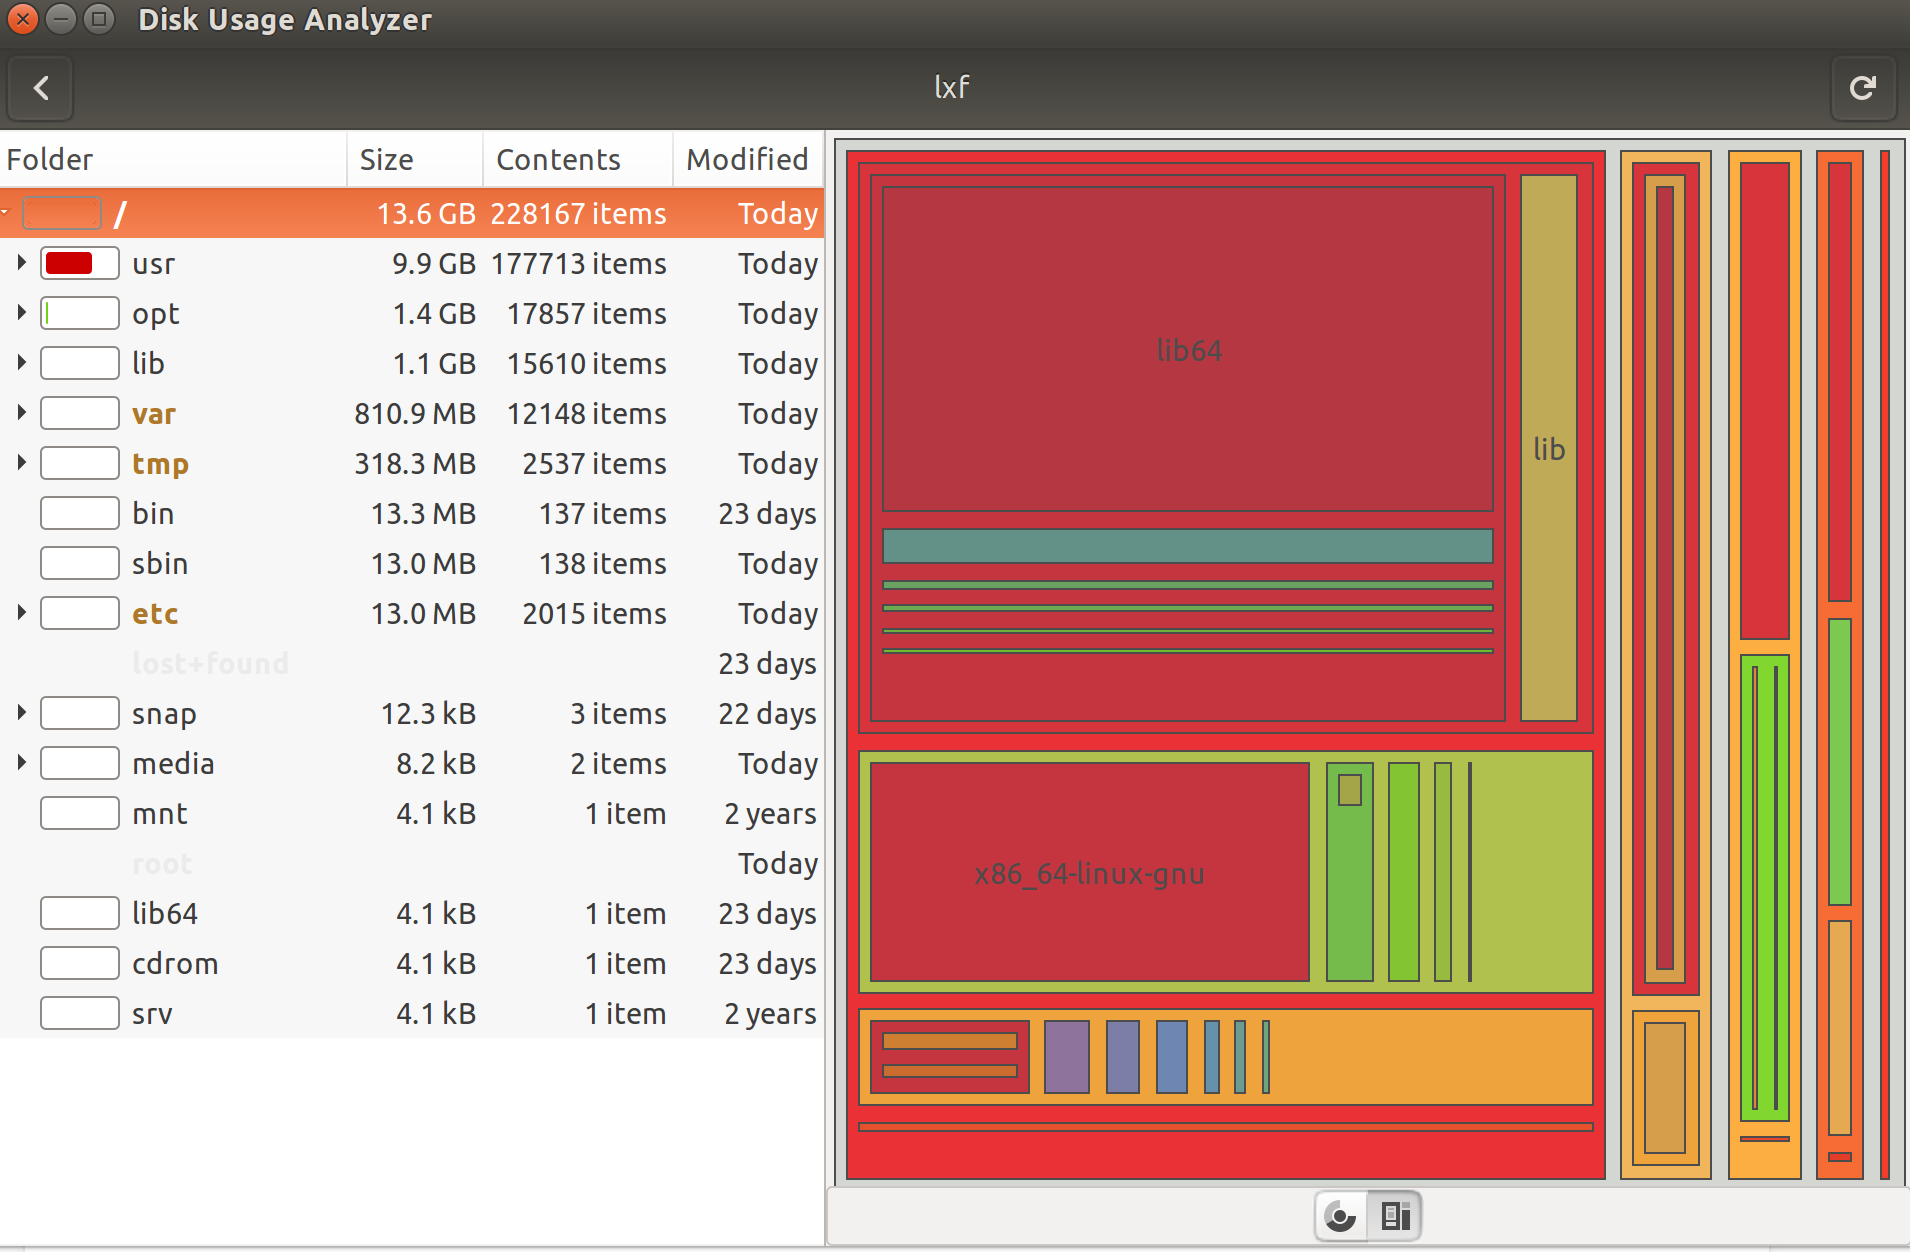
Task: Select the teal bar in the treemap
Action: tap(1188, 546)
